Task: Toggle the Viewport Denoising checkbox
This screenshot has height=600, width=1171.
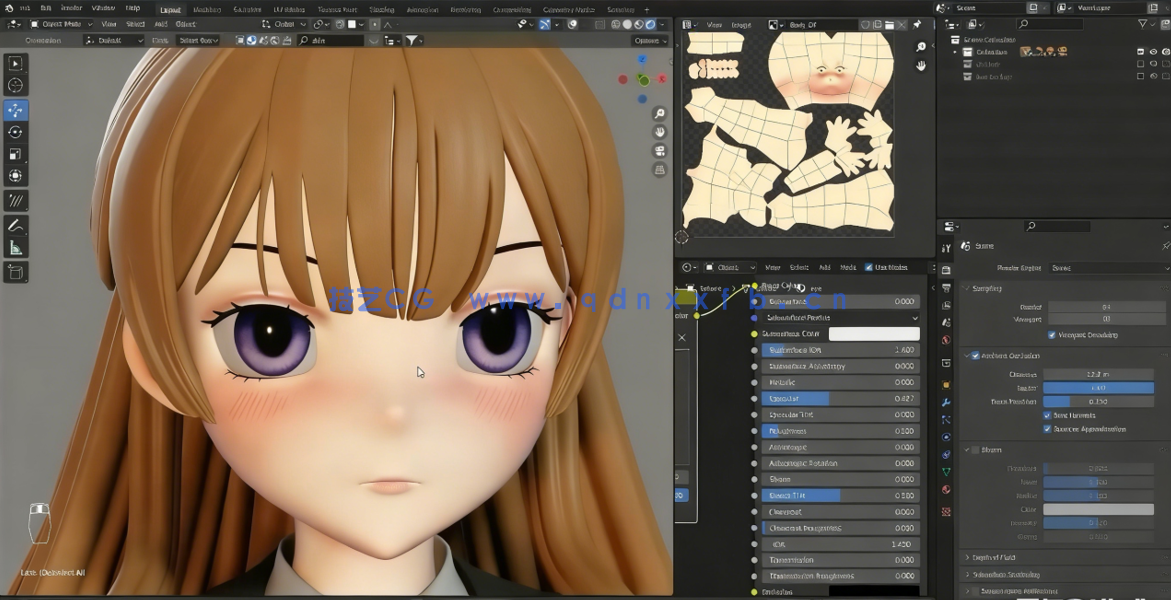Action: [1052, 334]
